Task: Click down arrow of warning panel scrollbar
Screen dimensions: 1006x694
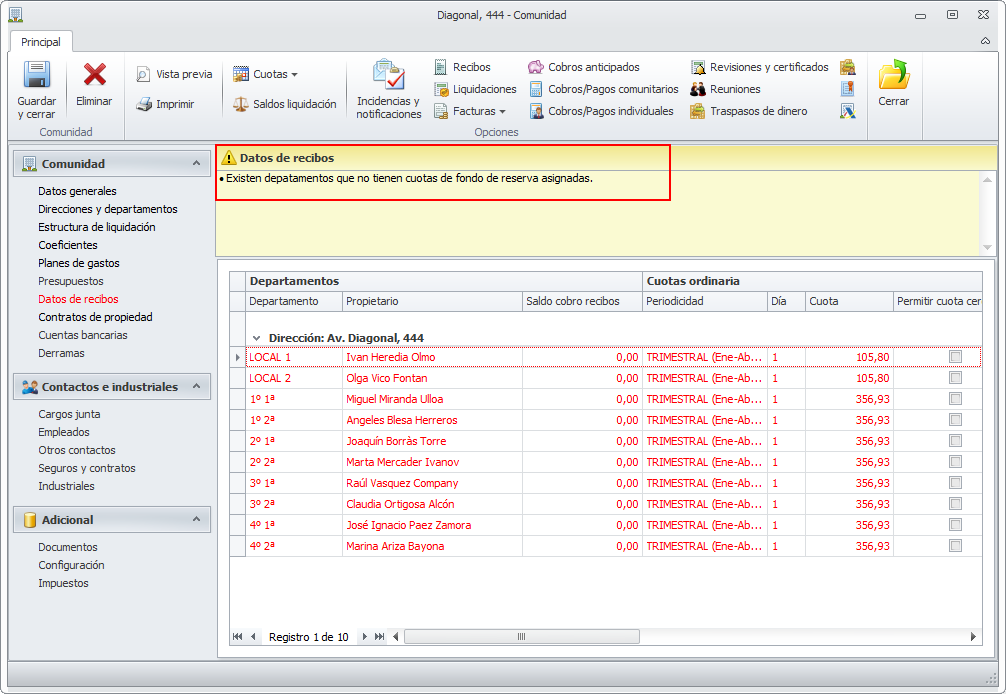Action: (x=987, y=248)
